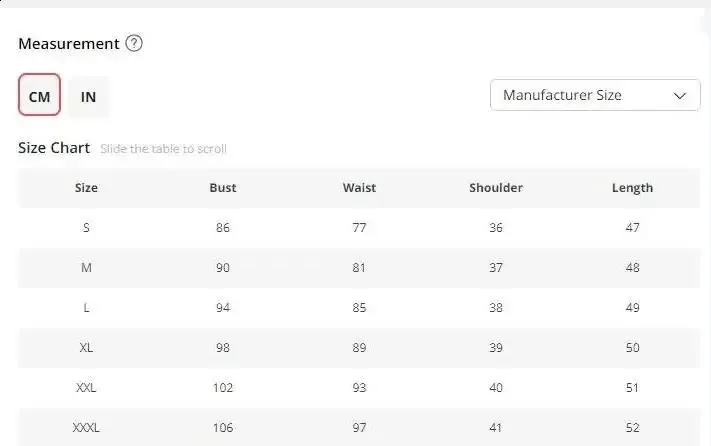
Task: Select the S size row
Action: pos(86,228)
